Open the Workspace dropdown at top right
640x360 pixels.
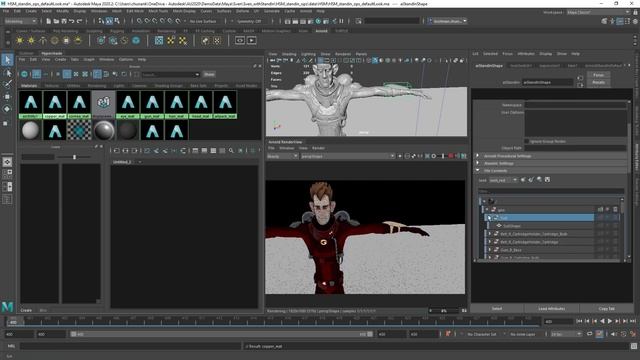tap(598, 12)
